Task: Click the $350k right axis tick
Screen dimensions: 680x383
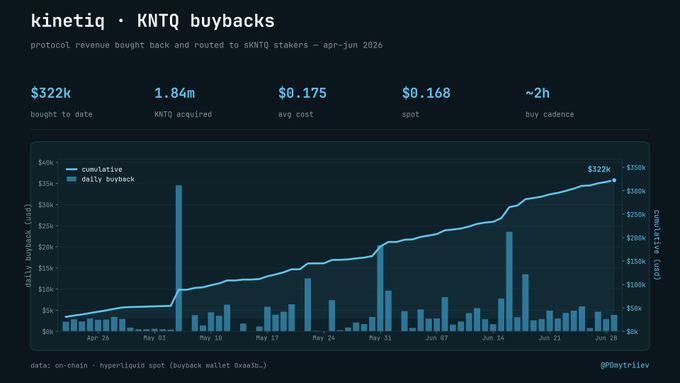Action: click(x=636, y=168)
